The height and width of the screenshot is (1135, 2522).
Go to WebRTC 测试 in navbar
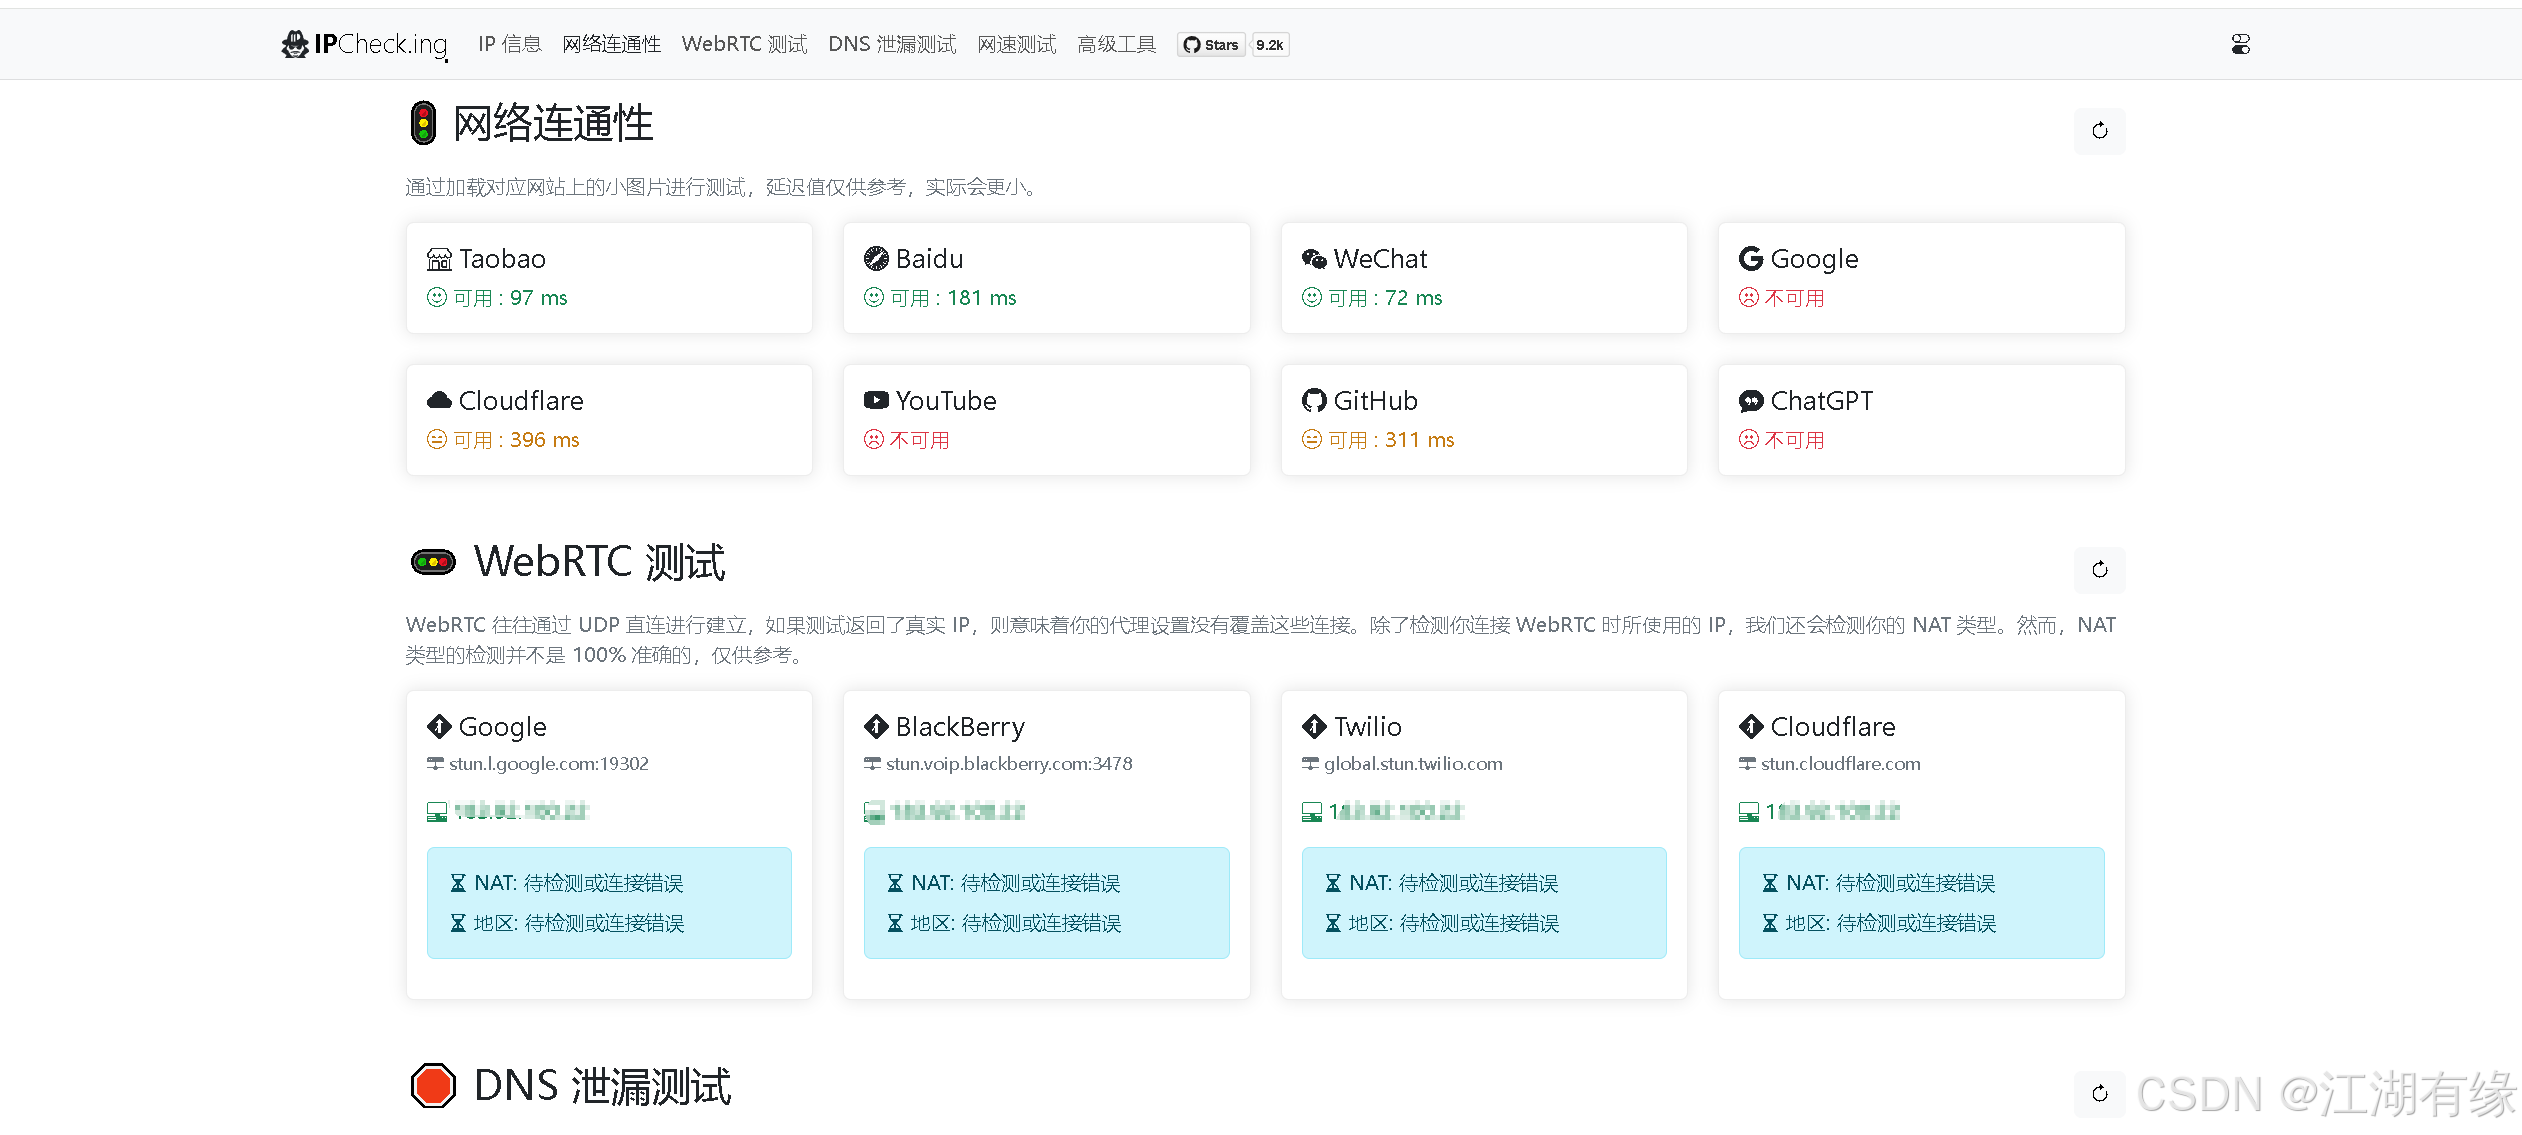pos(744,44)
